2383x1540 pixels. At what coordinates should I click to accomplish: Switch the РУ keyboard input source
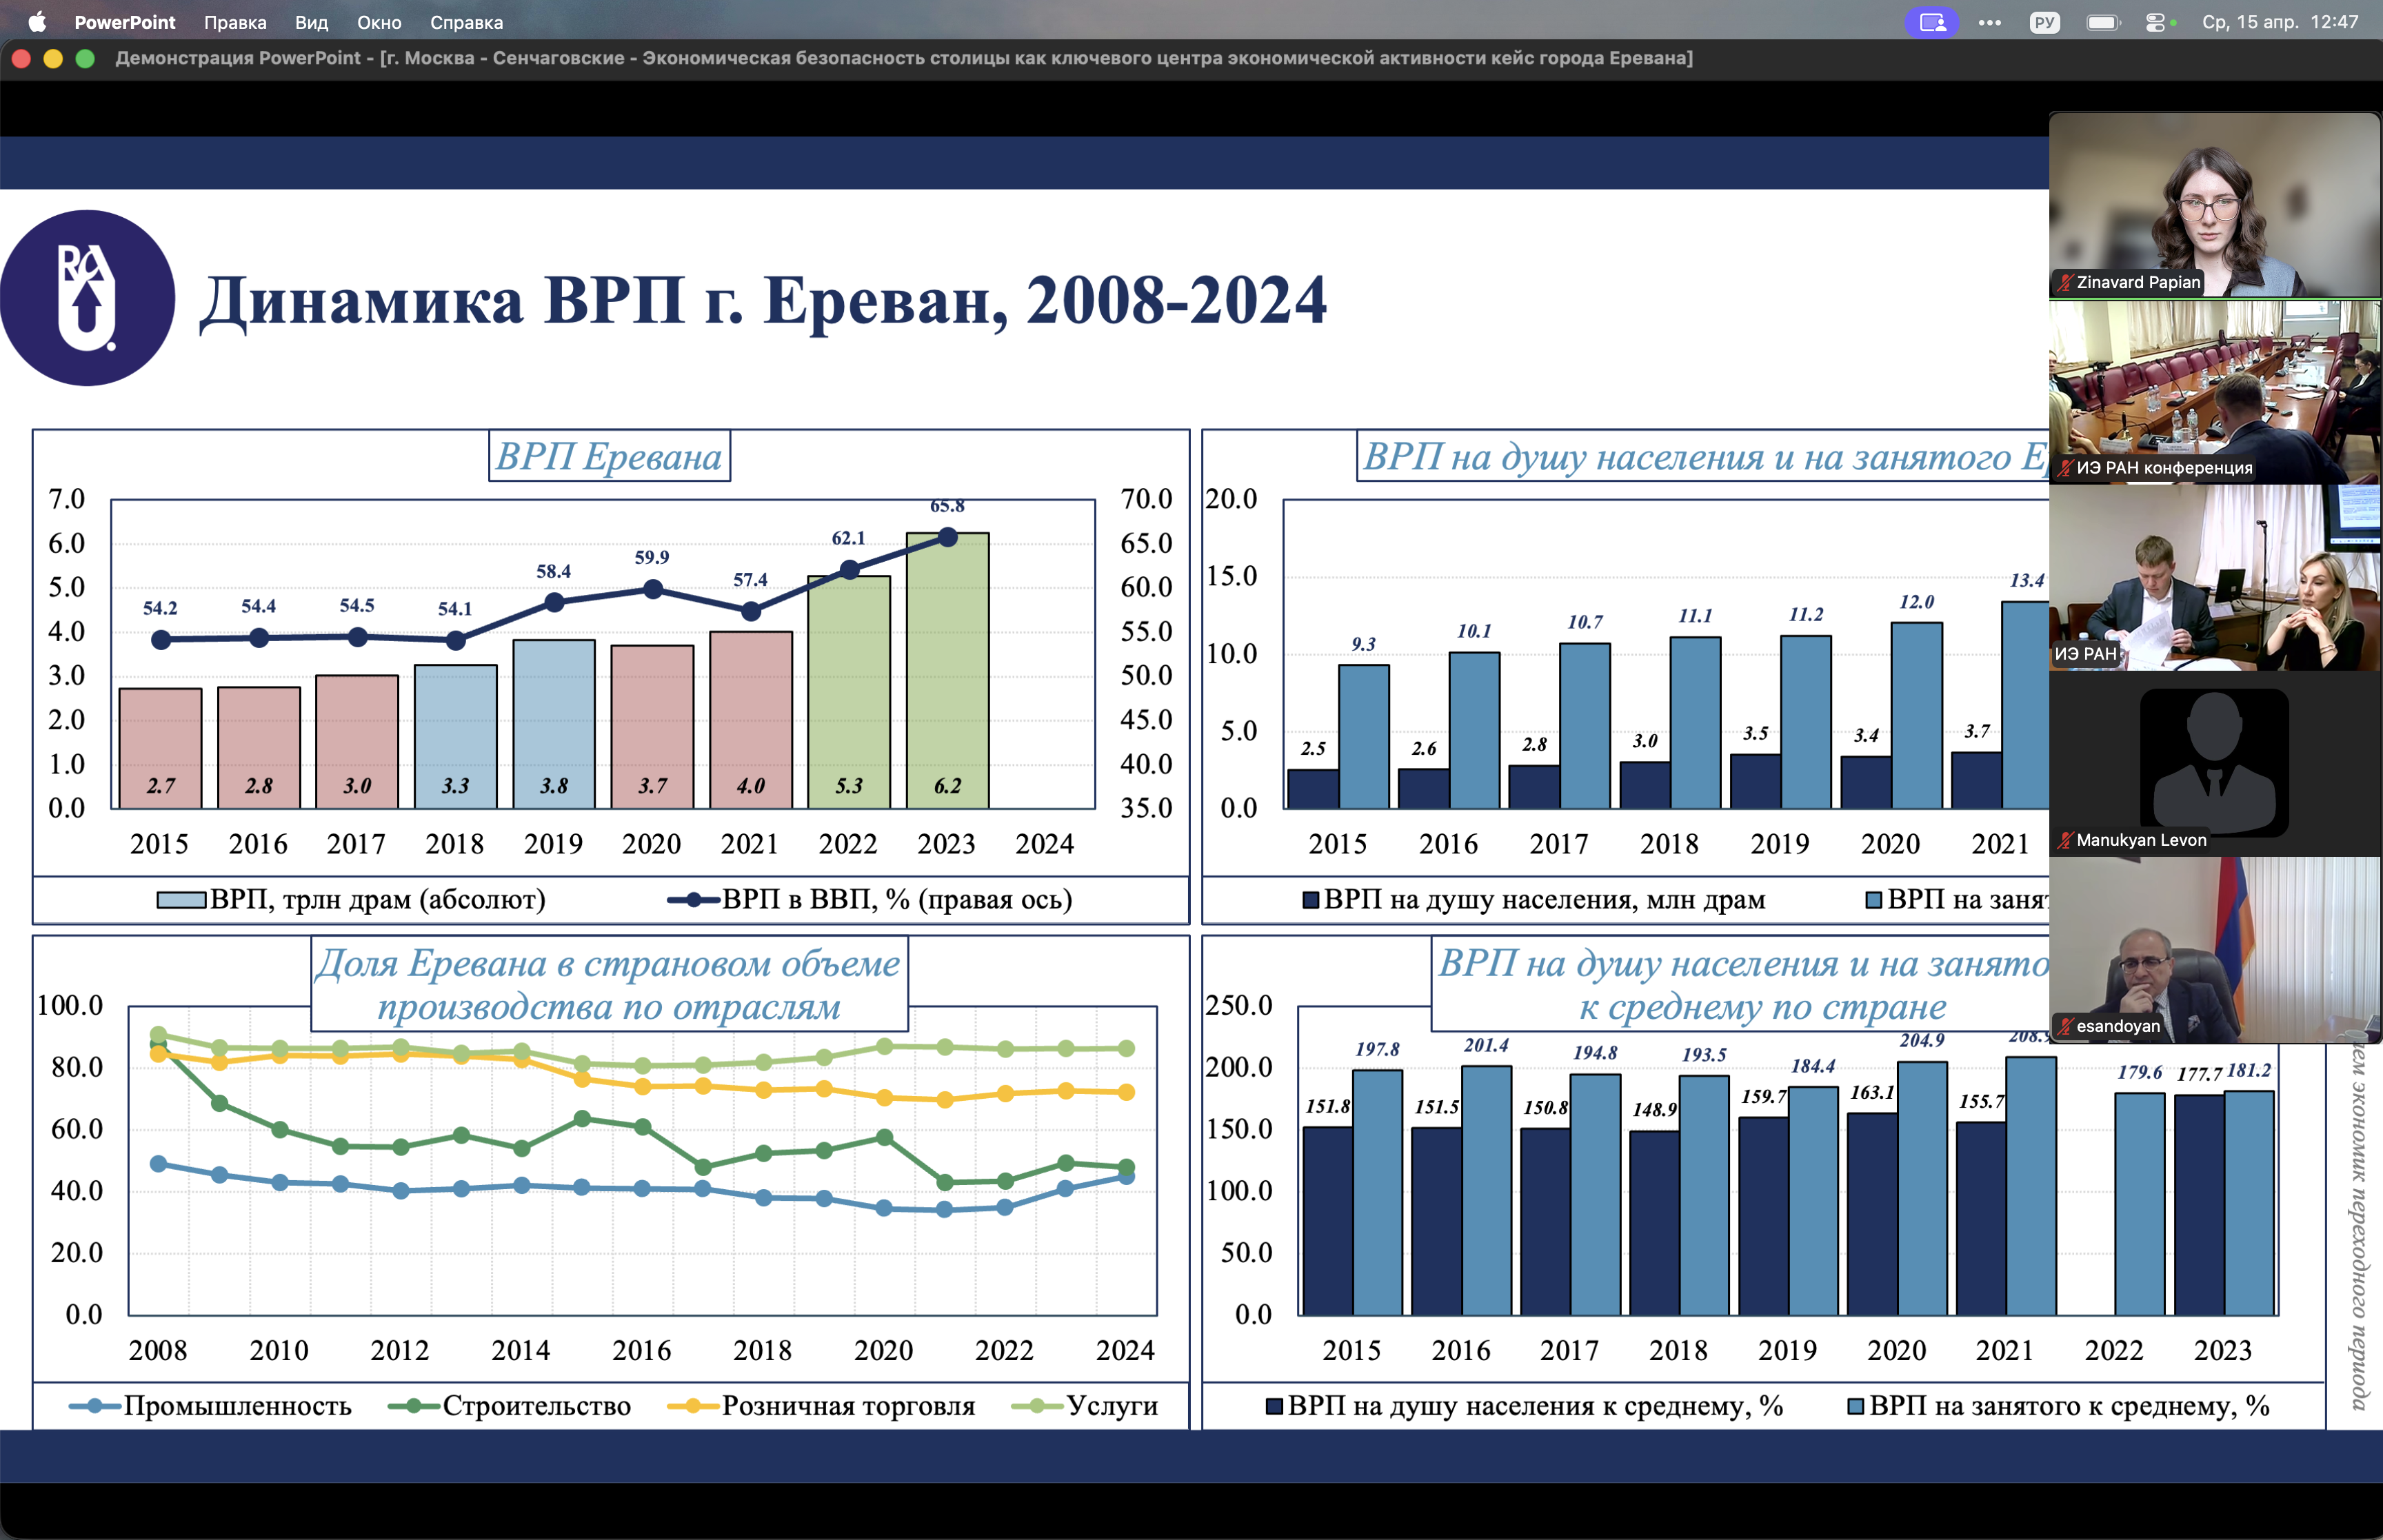point(2044,22)
